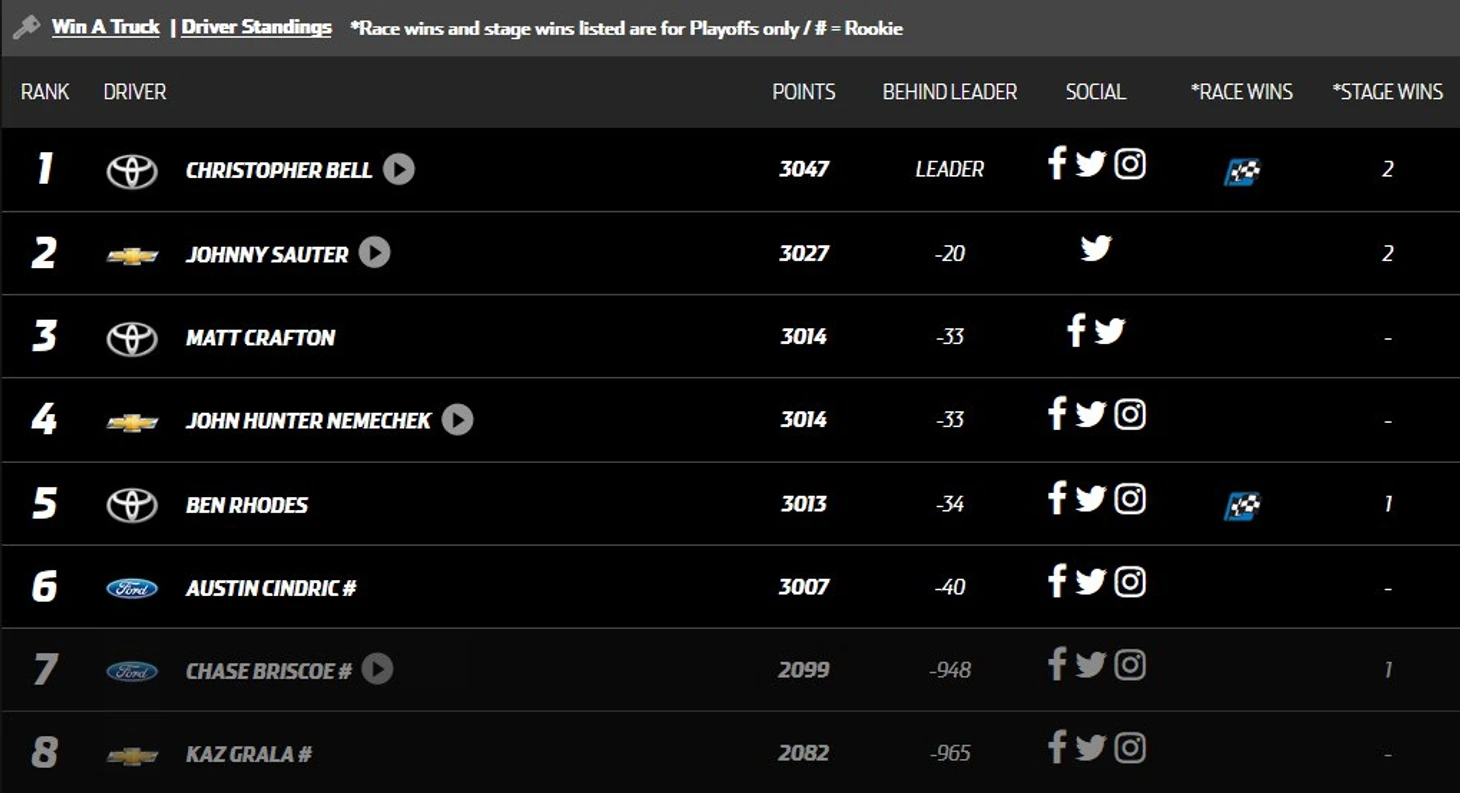
Task: Sort by the Points column header
Action: pyautogui.click(x=803, y=92)
